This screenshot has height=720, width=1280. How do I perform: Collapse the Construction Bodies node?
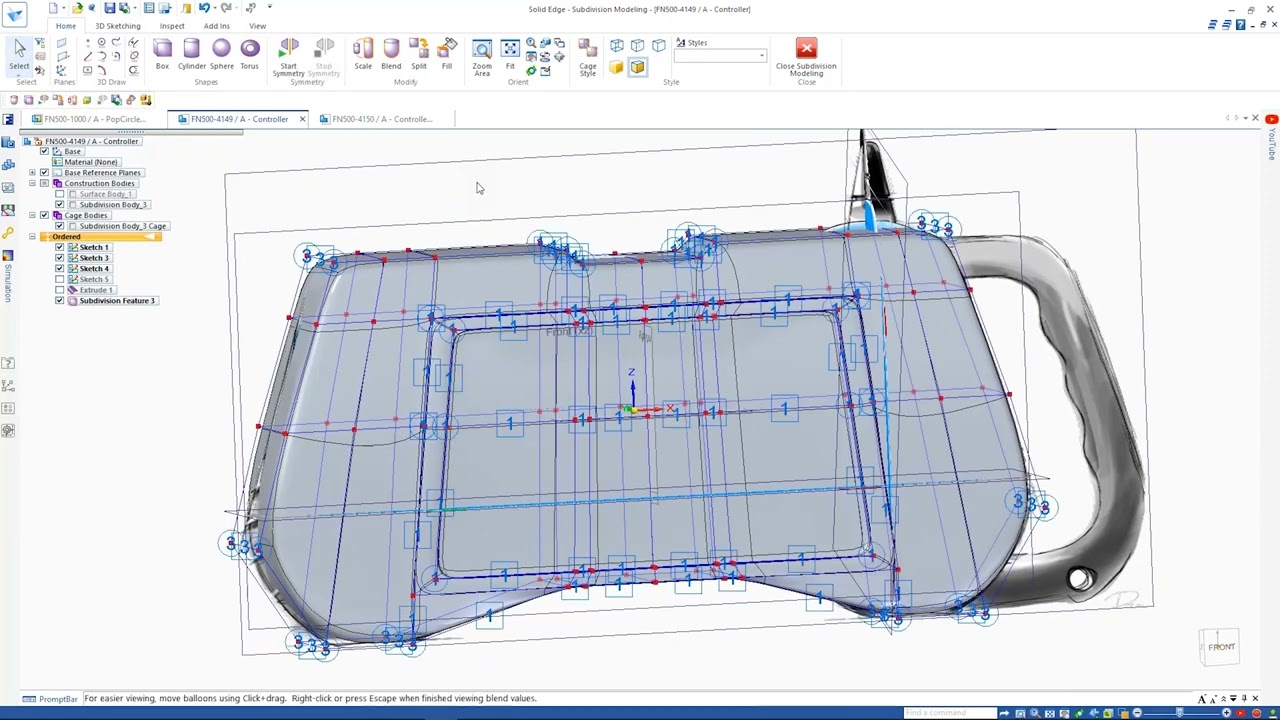32,184
